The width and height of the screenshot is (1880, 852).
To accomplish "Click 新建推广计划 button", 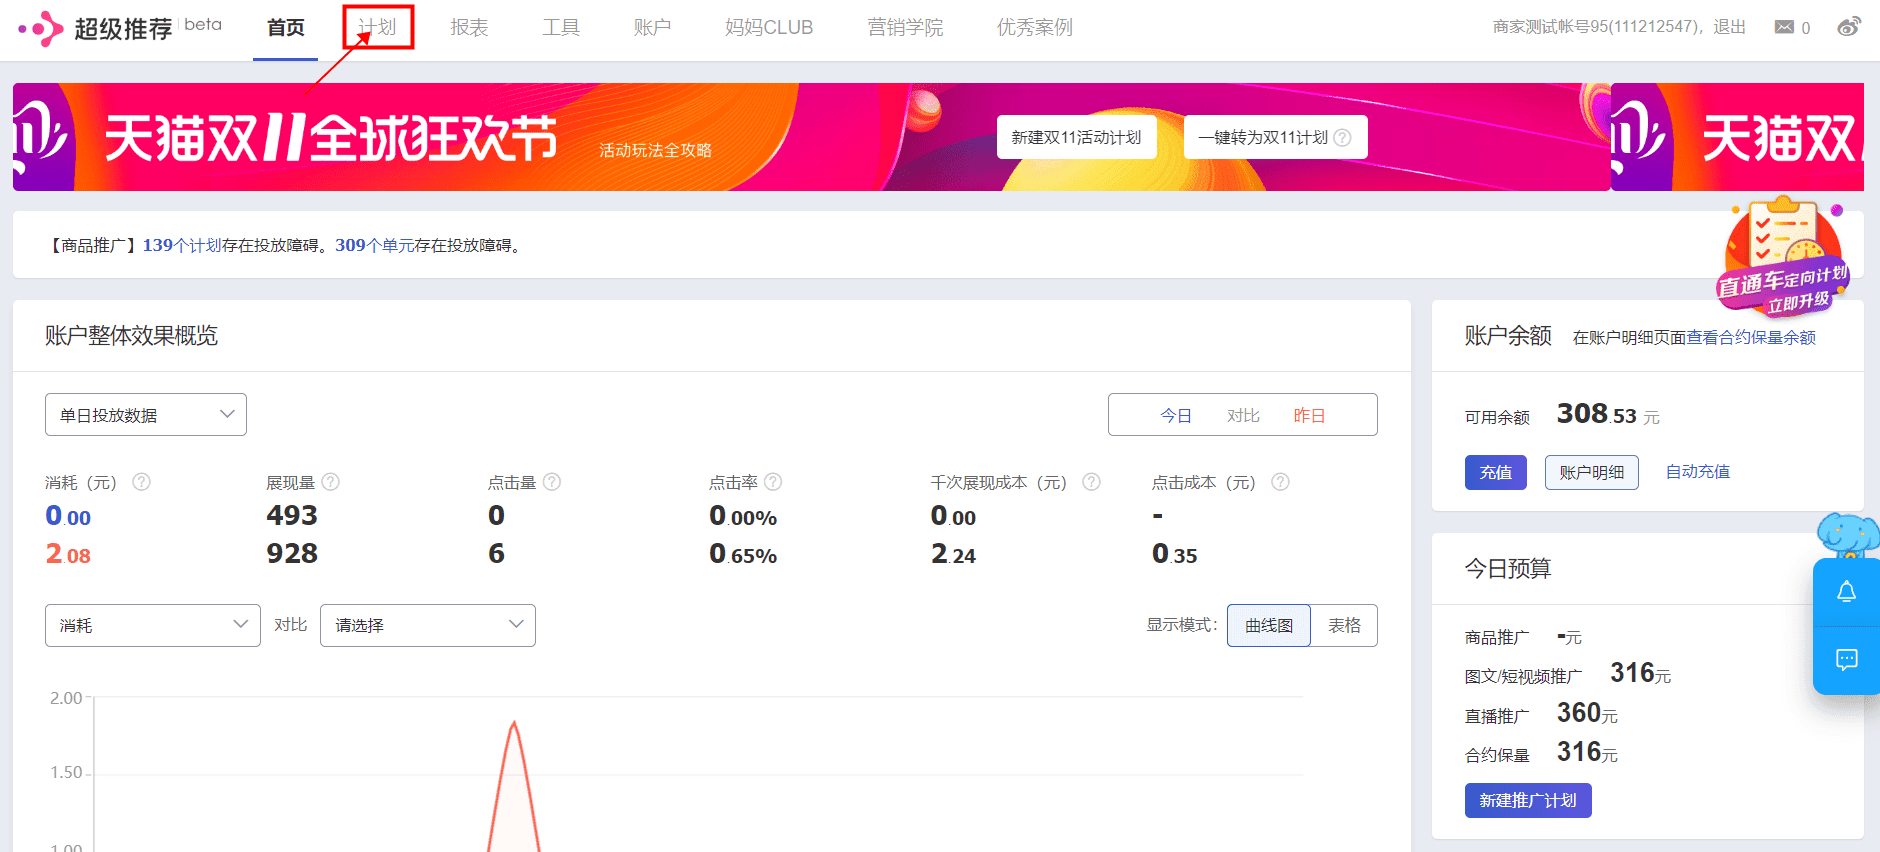I will coord(1528,800).
